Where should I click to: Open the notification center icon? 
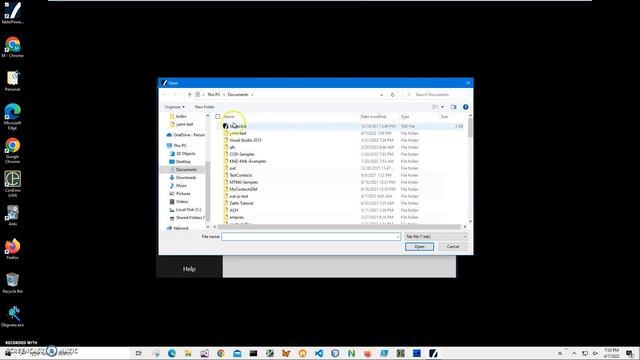coord(630,353)
